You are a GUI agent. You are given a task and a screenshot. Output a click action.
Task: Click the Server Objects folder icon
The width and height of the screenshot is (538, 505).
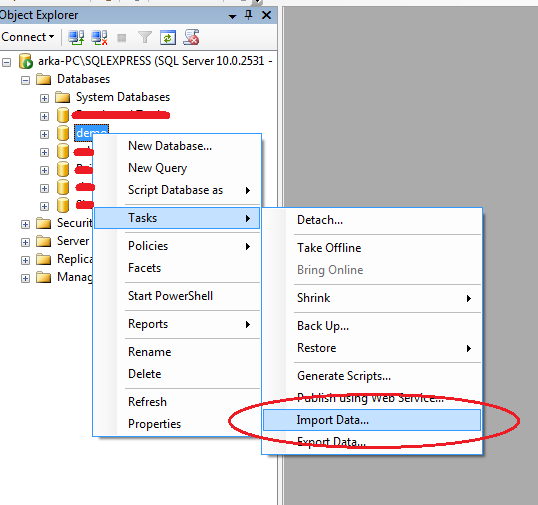click(44, 241)
